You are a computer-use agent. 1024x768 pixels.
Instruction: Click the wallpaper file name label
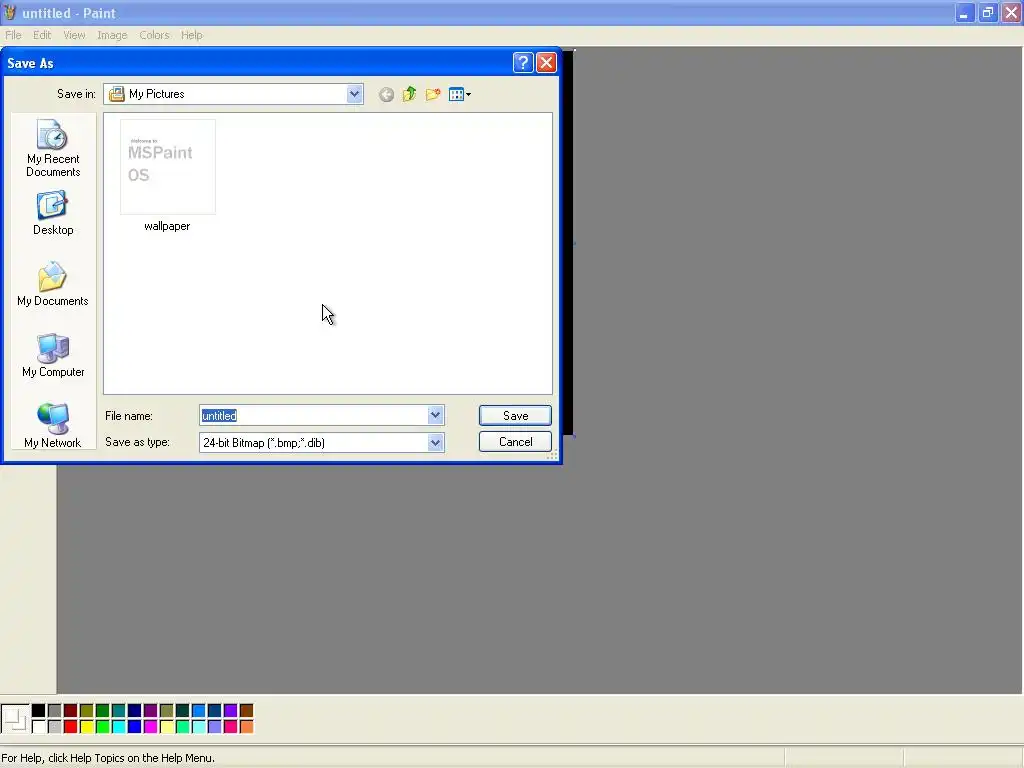167,226
